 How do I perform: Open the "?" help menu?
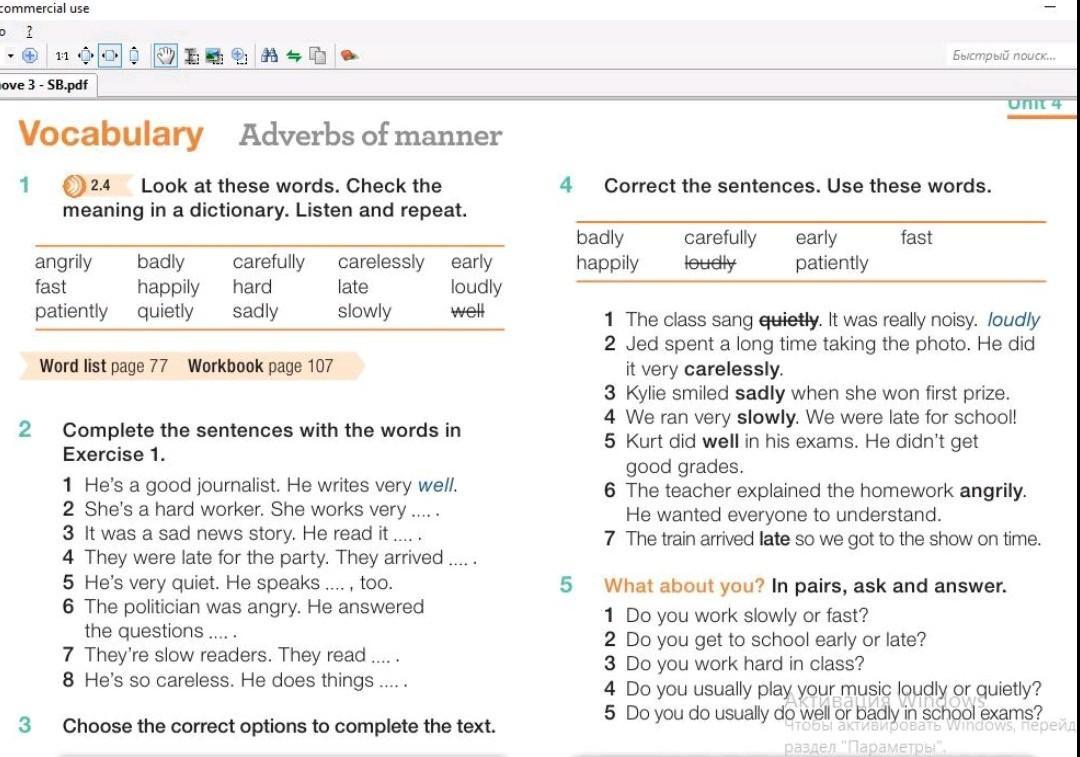(x=29, y=32)
